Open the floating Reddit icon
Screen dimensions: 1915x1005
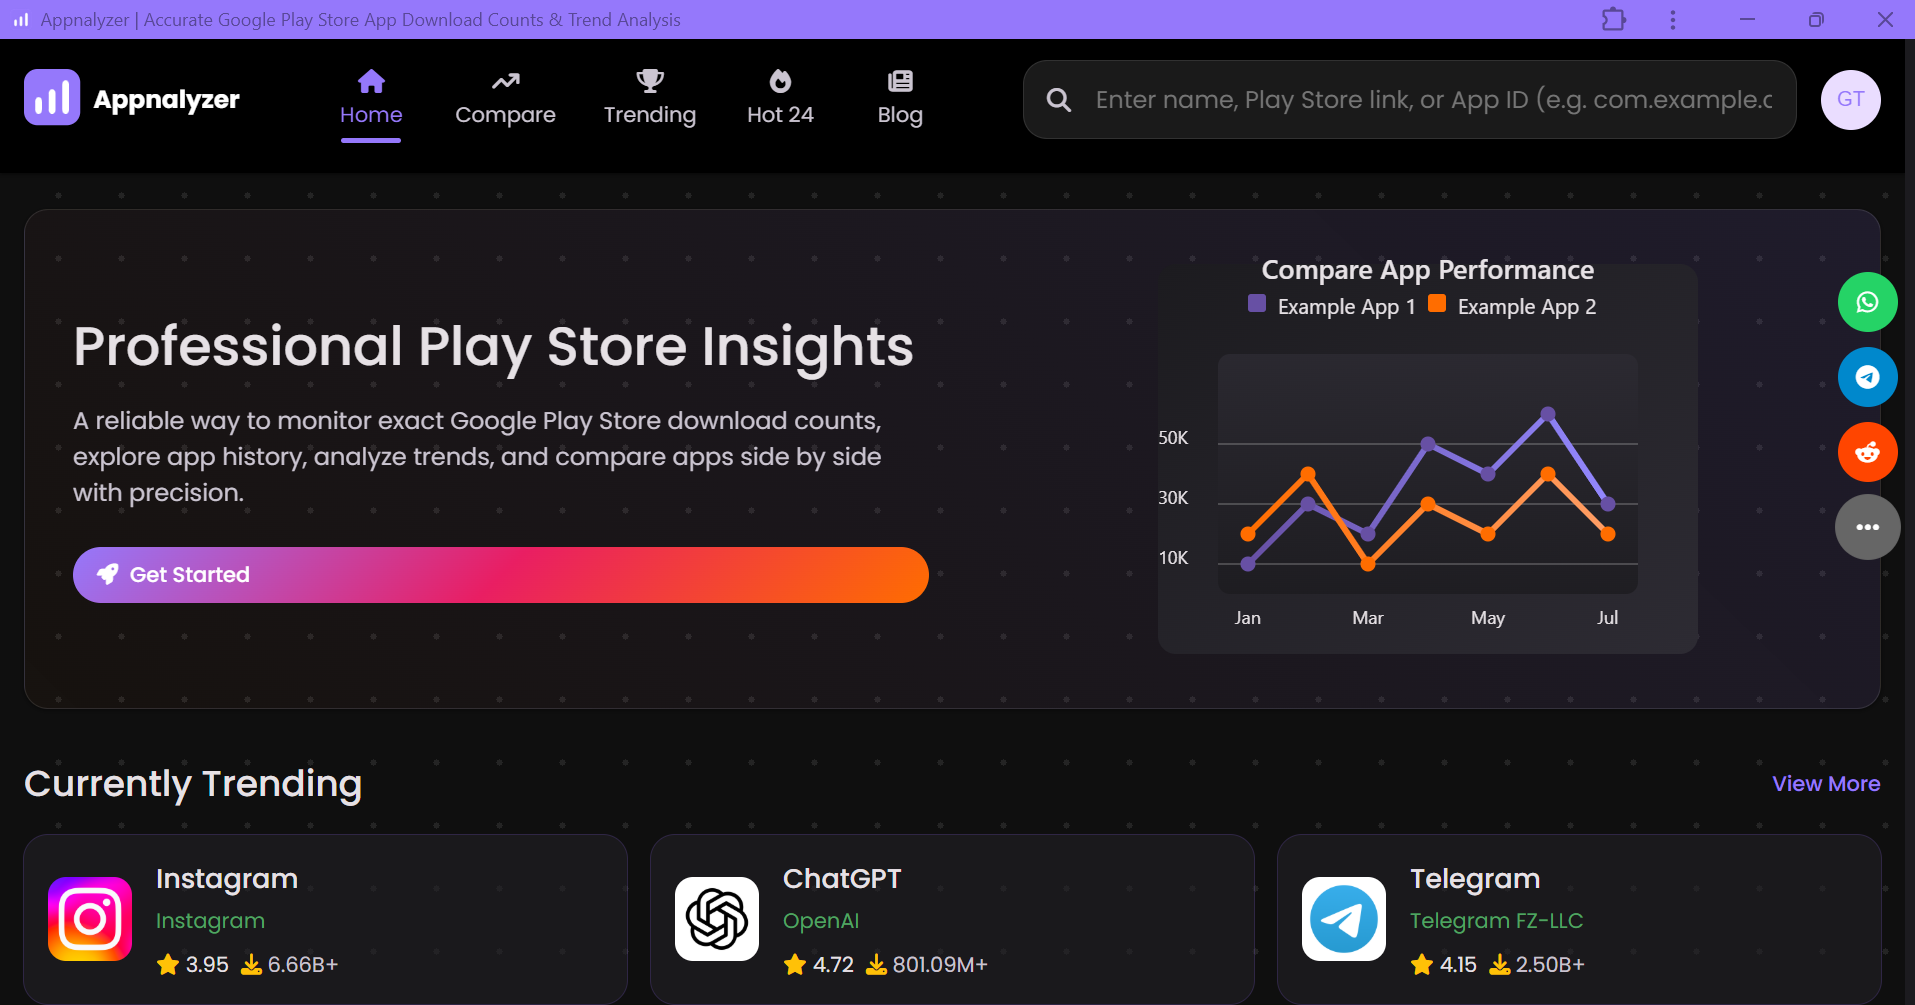[1867, 451]
